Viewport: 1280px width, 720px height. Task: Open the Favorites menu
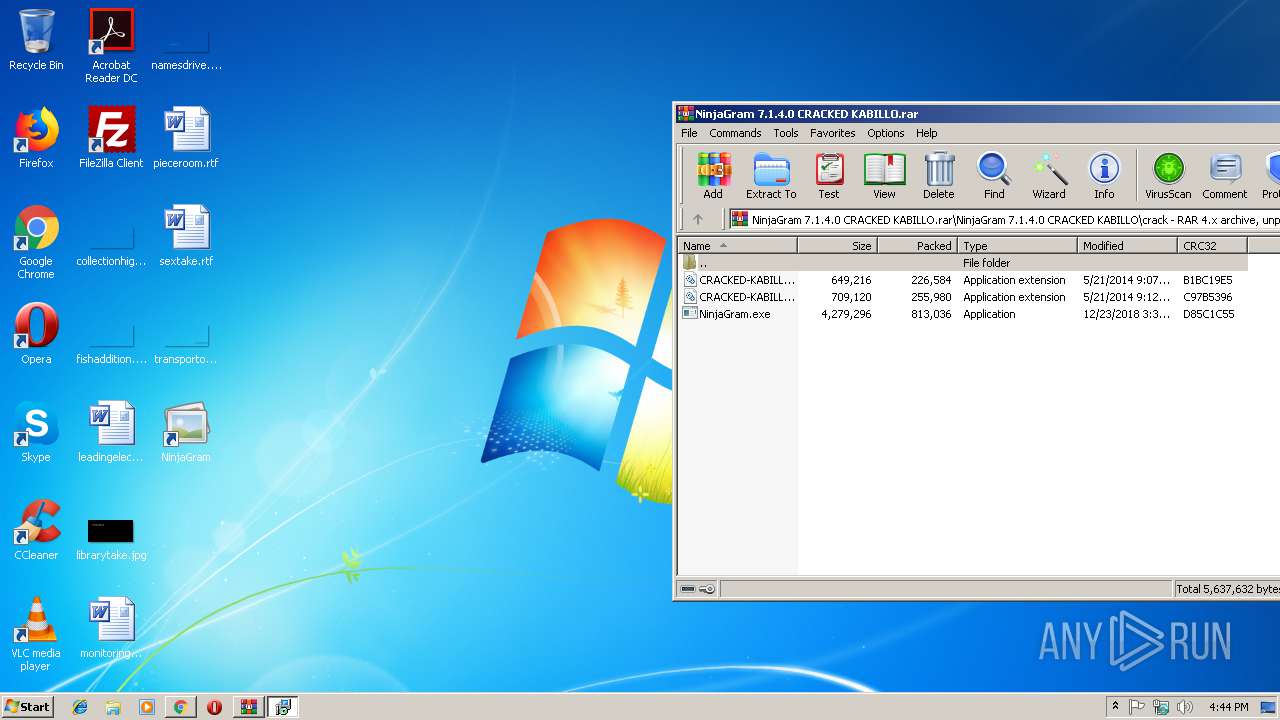point(833,133)
